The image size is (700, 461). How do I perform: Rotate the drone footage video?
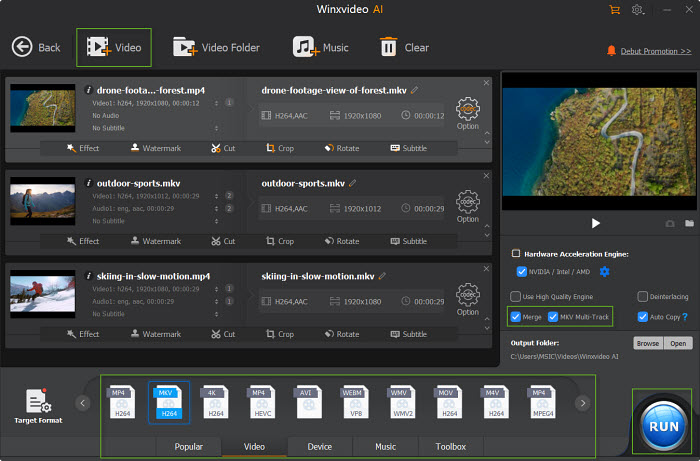click(x=342, y=148)
